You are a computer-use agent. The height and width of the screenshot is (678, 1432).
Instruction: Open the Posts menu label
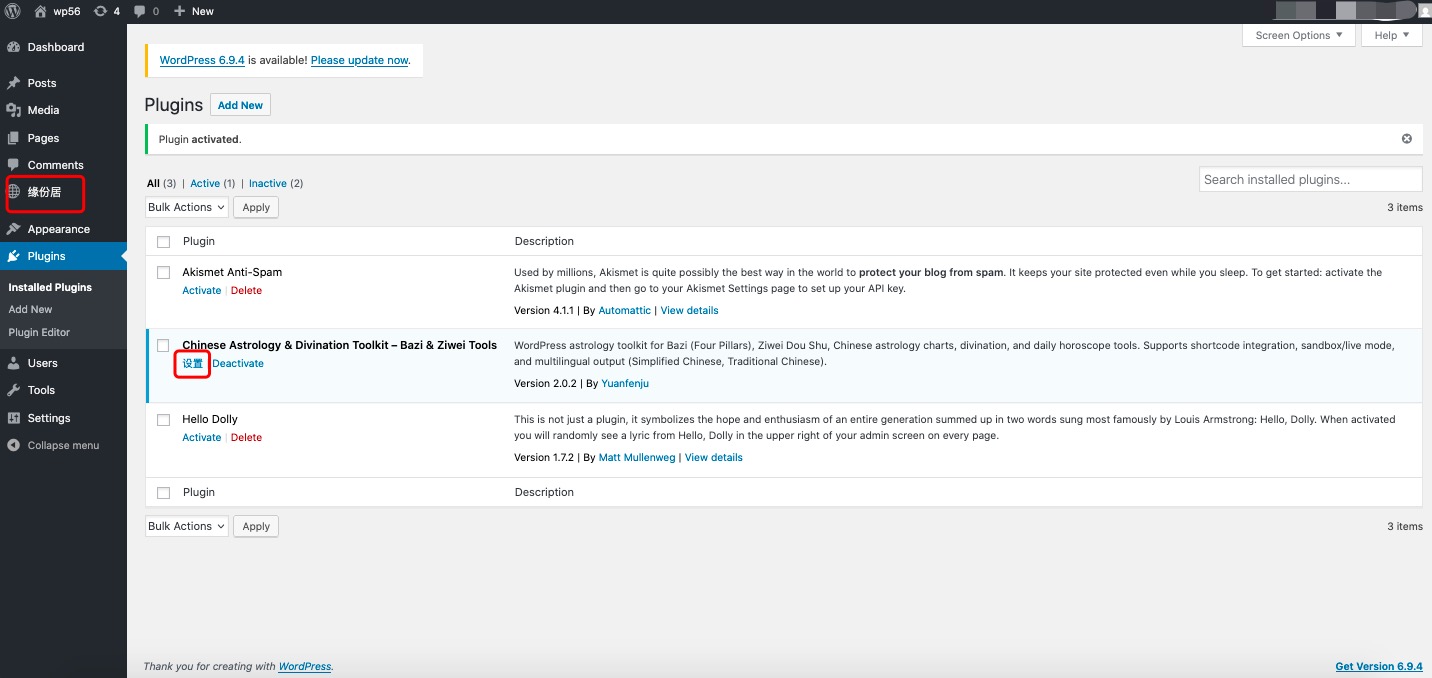tap(42, 83)
